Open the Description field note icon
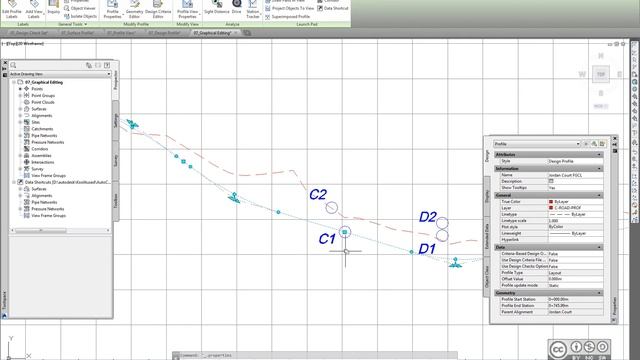The height and width of the screenshot is (360, 640). pyautogui.click(x=551, y=181)
